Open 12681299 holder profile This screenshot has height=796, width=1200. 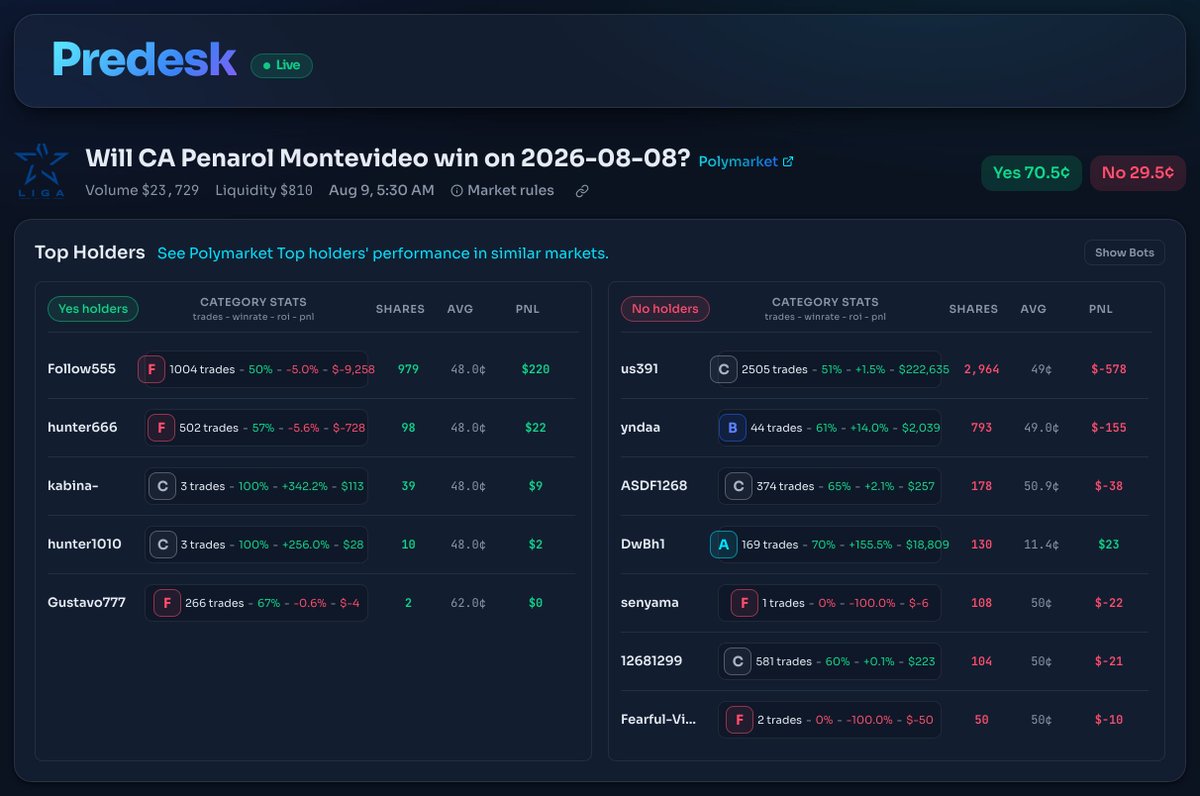(x=651, y=661)
